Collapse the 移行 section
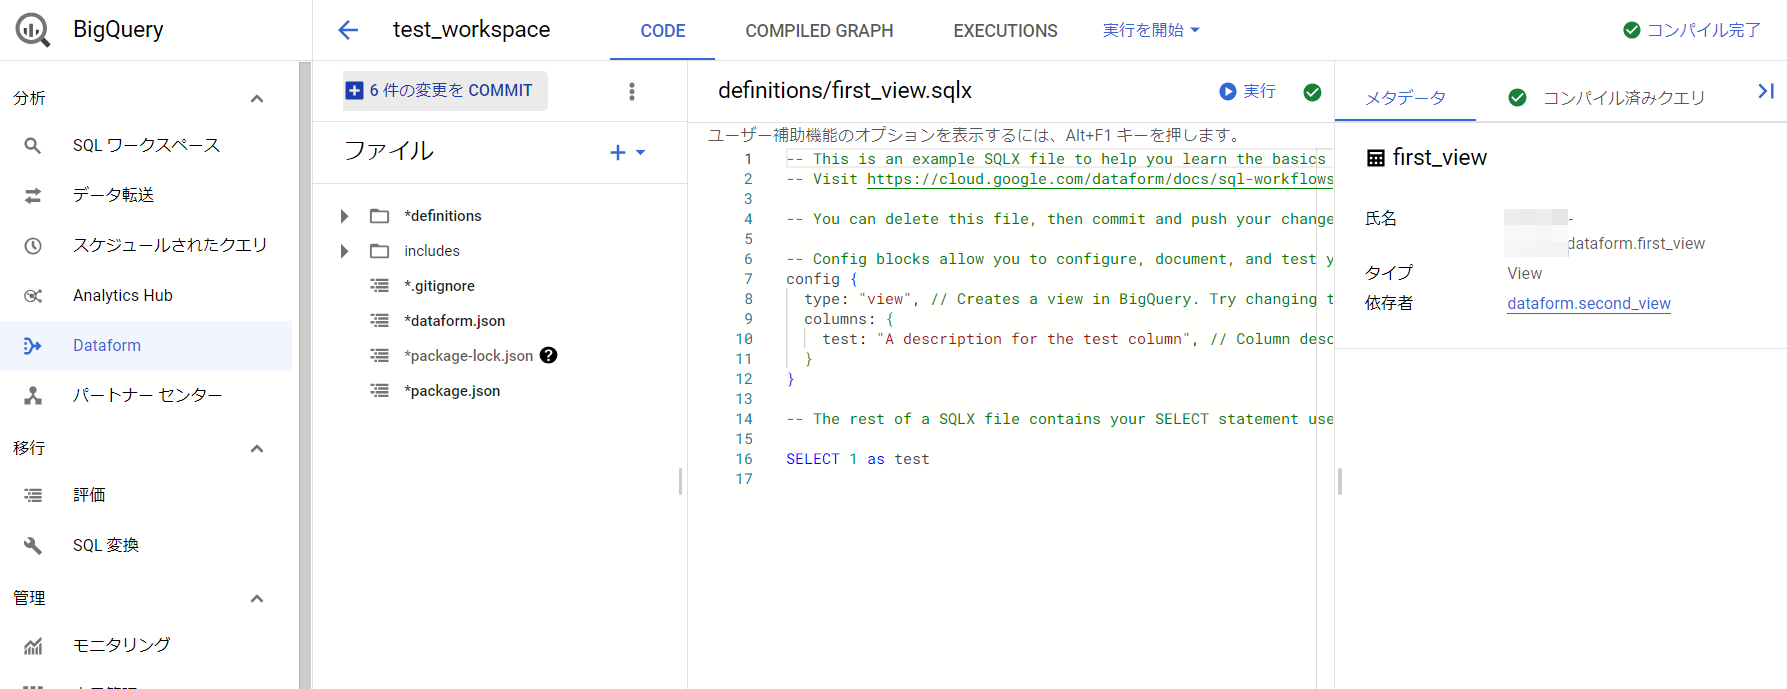This screenshot has height=689, width=1787. (x=257, y=448)
